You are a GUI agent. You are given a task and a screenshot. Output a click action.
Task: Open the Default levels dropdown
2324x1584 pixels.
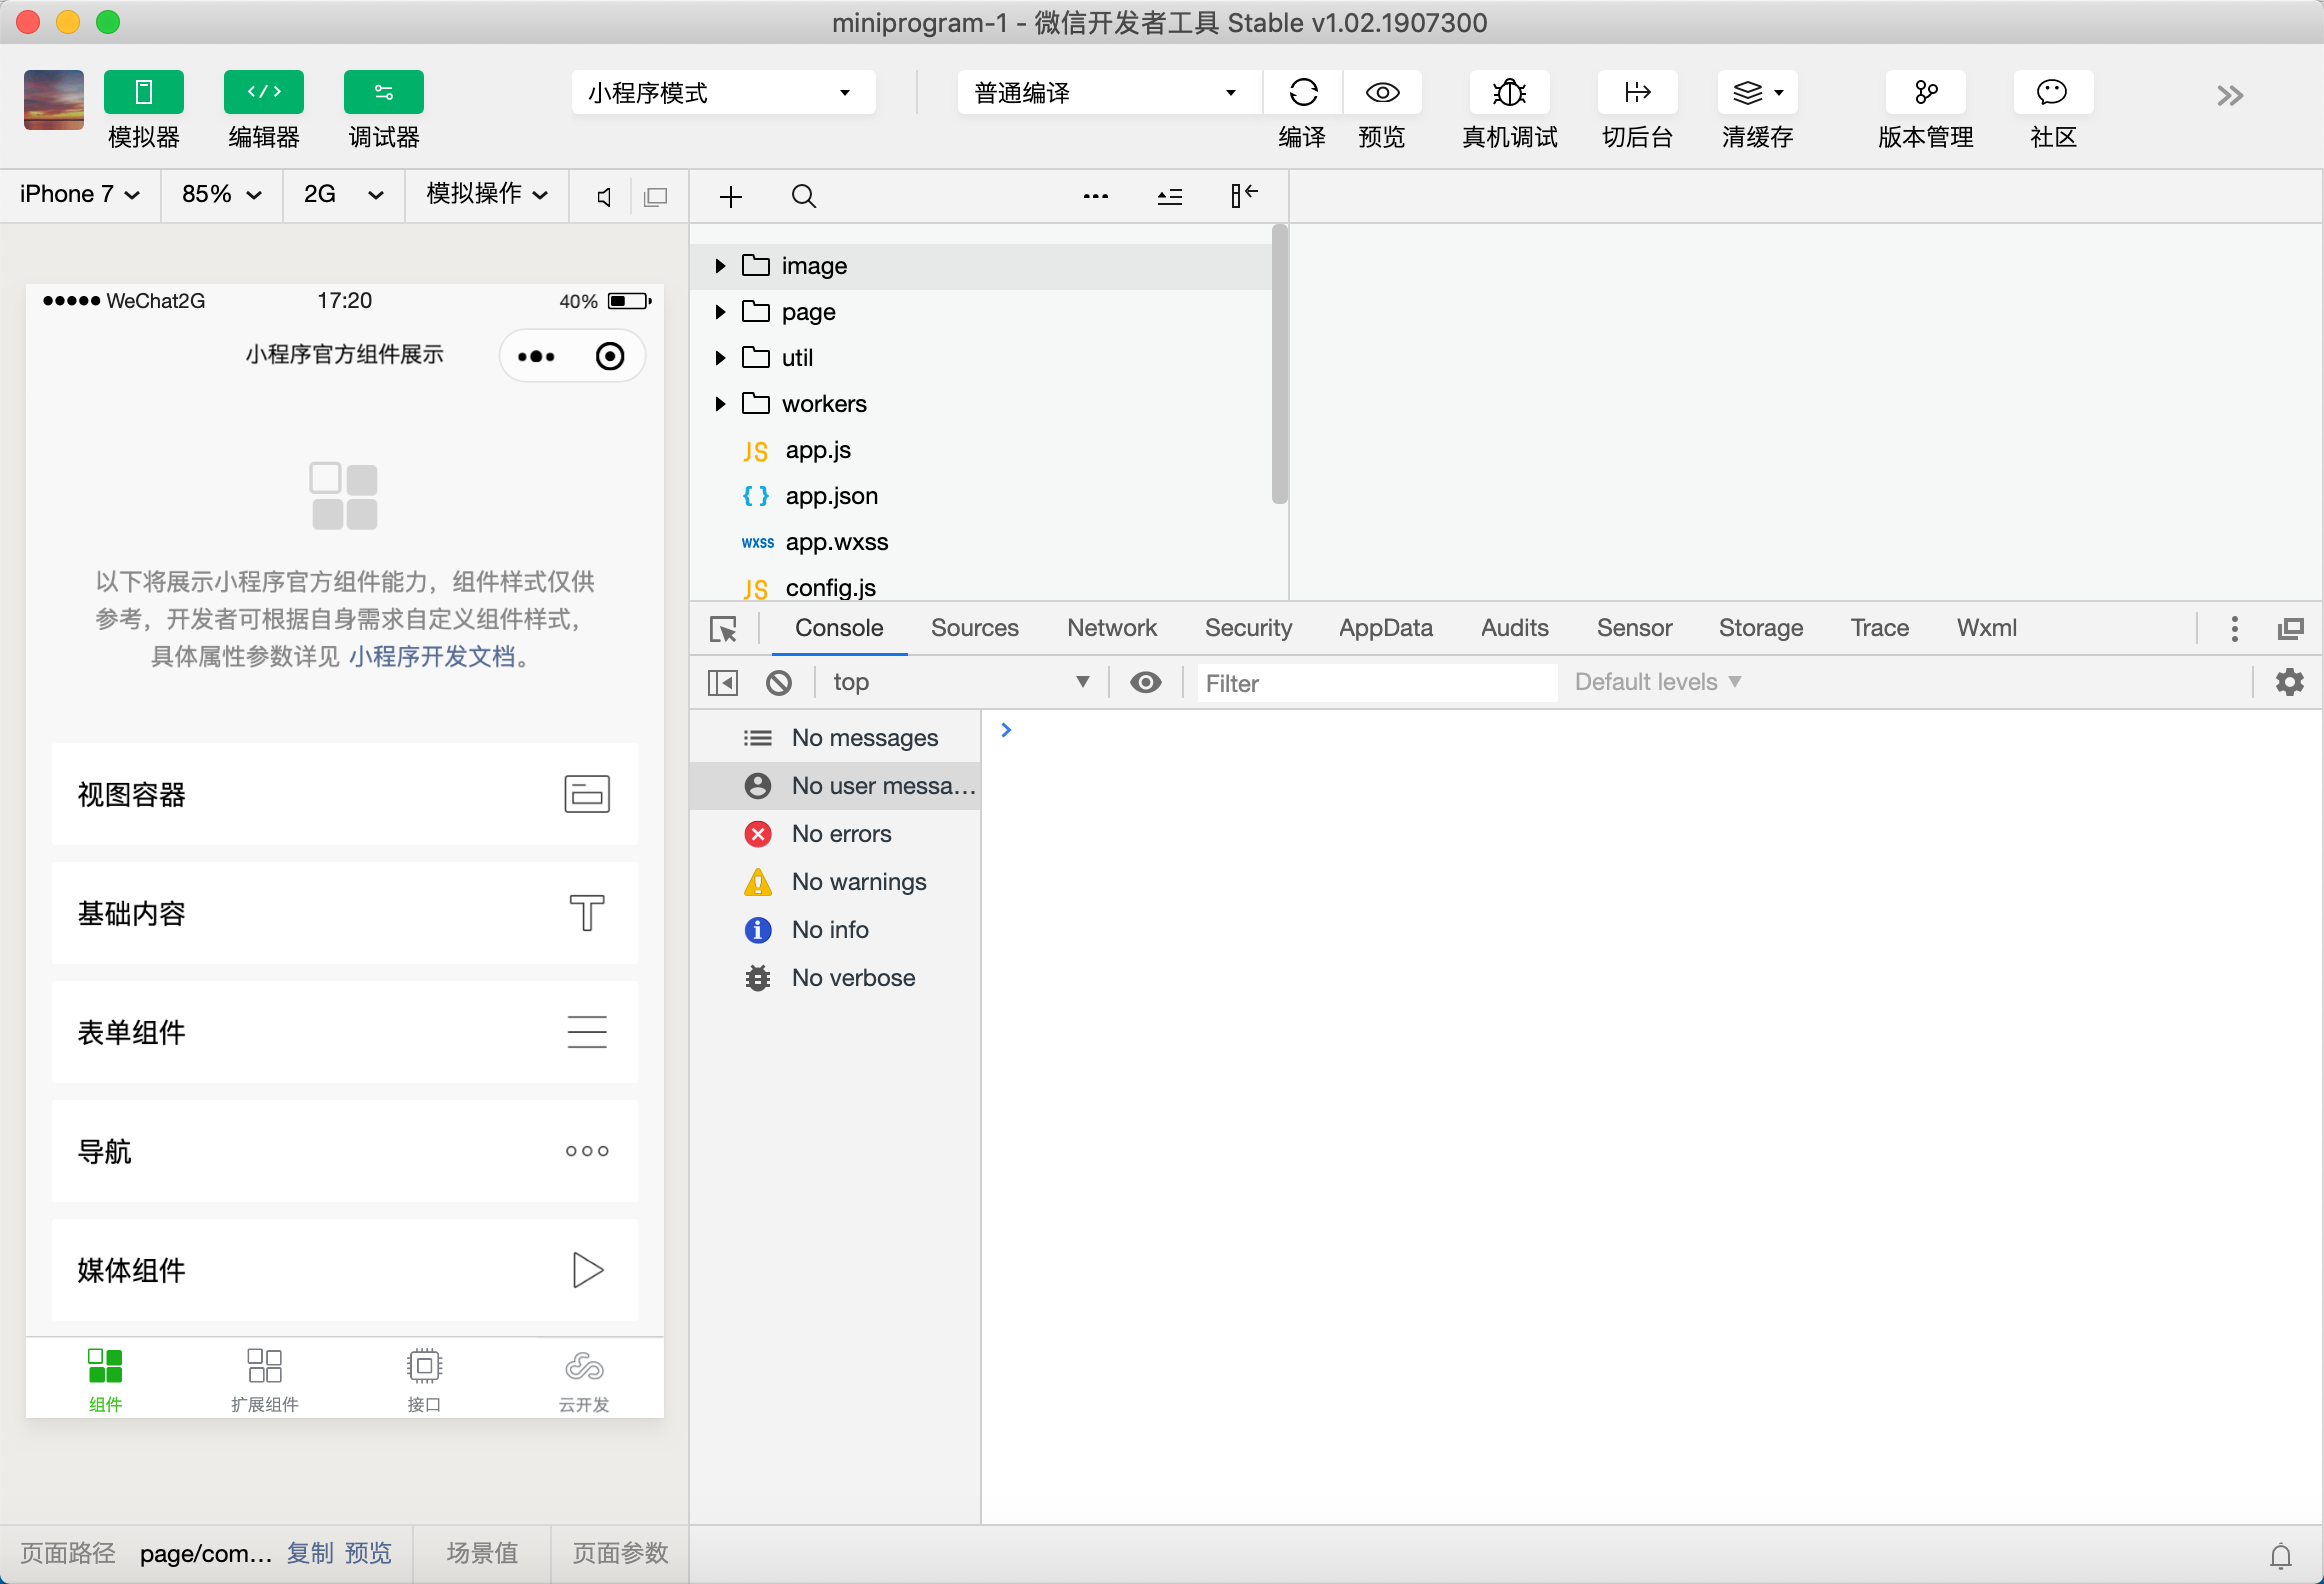(x=1657, y=682)
